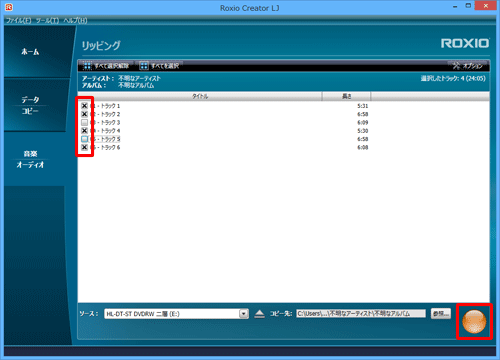This screenshot has height=360, width=500.
Task: Open the ヘルプ menu
Action: pos(75,21)
